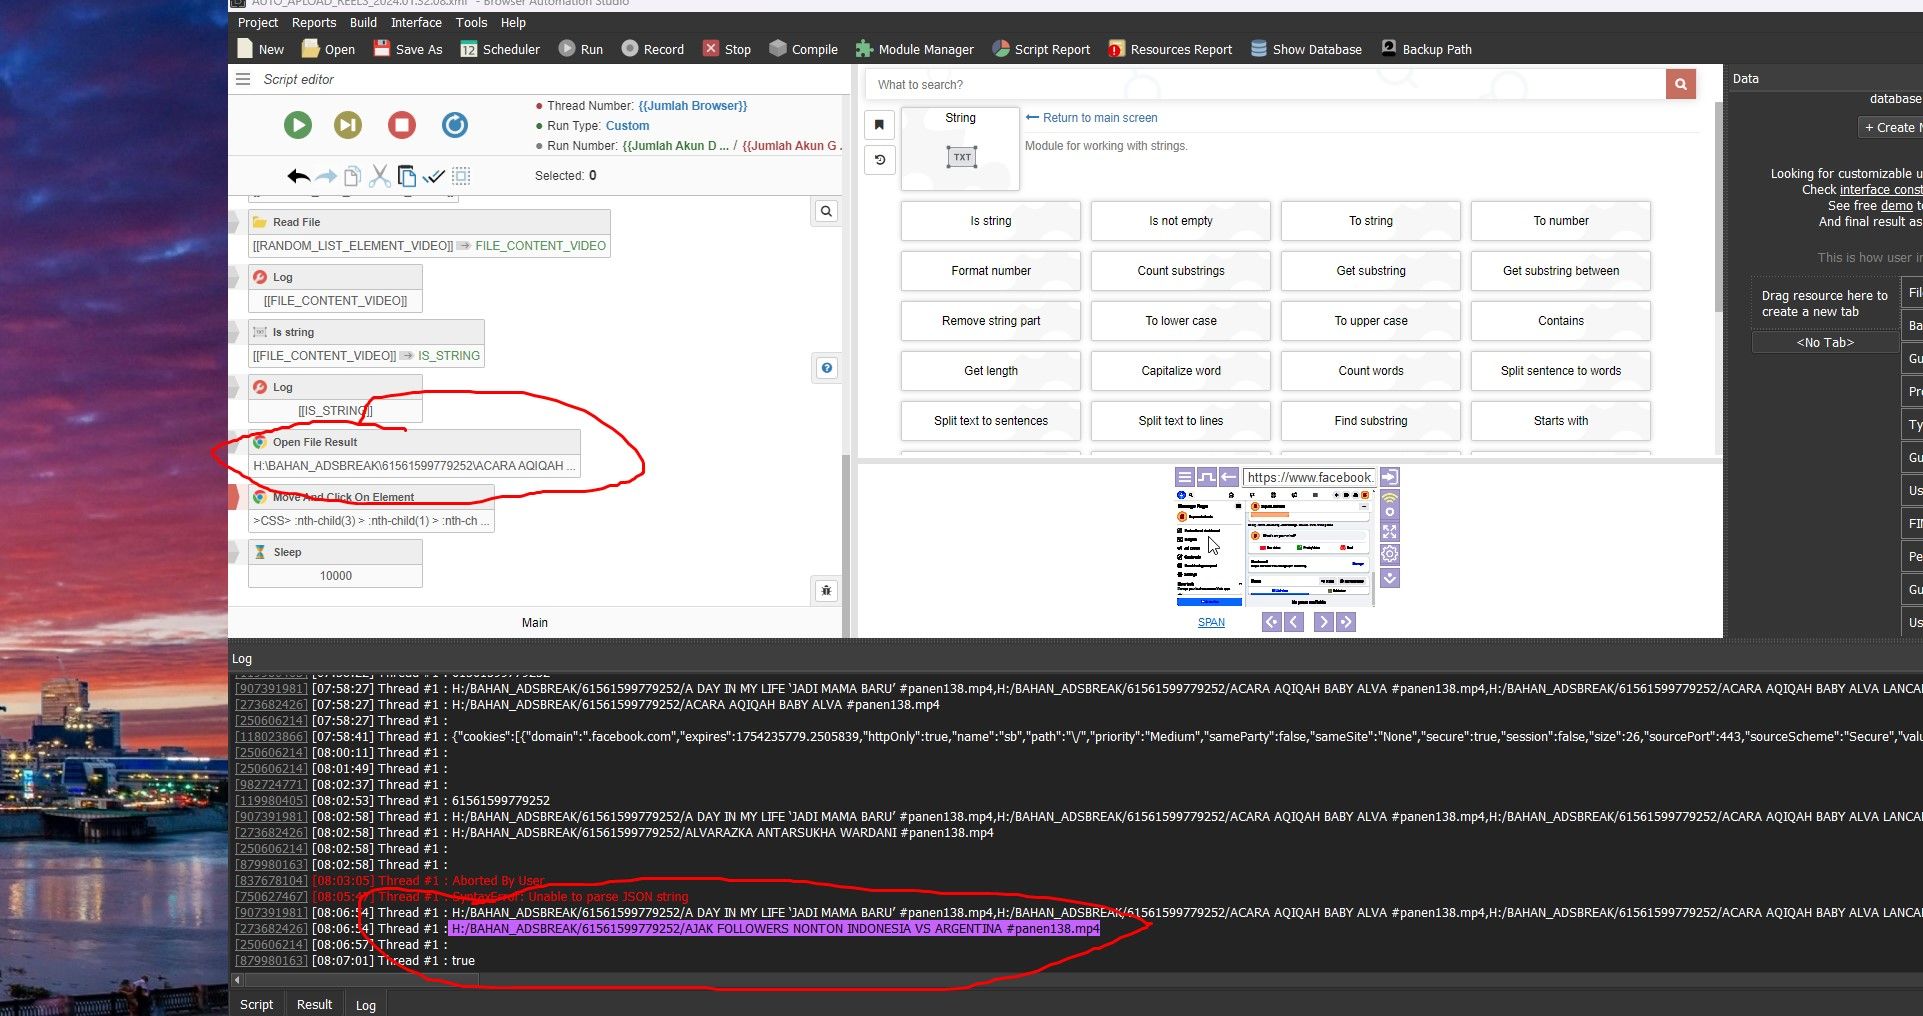Viewport: 1923px width, 1016px height.
Task: Open the Interface menu
Action: pyautogui.click(x=416, y=22)
